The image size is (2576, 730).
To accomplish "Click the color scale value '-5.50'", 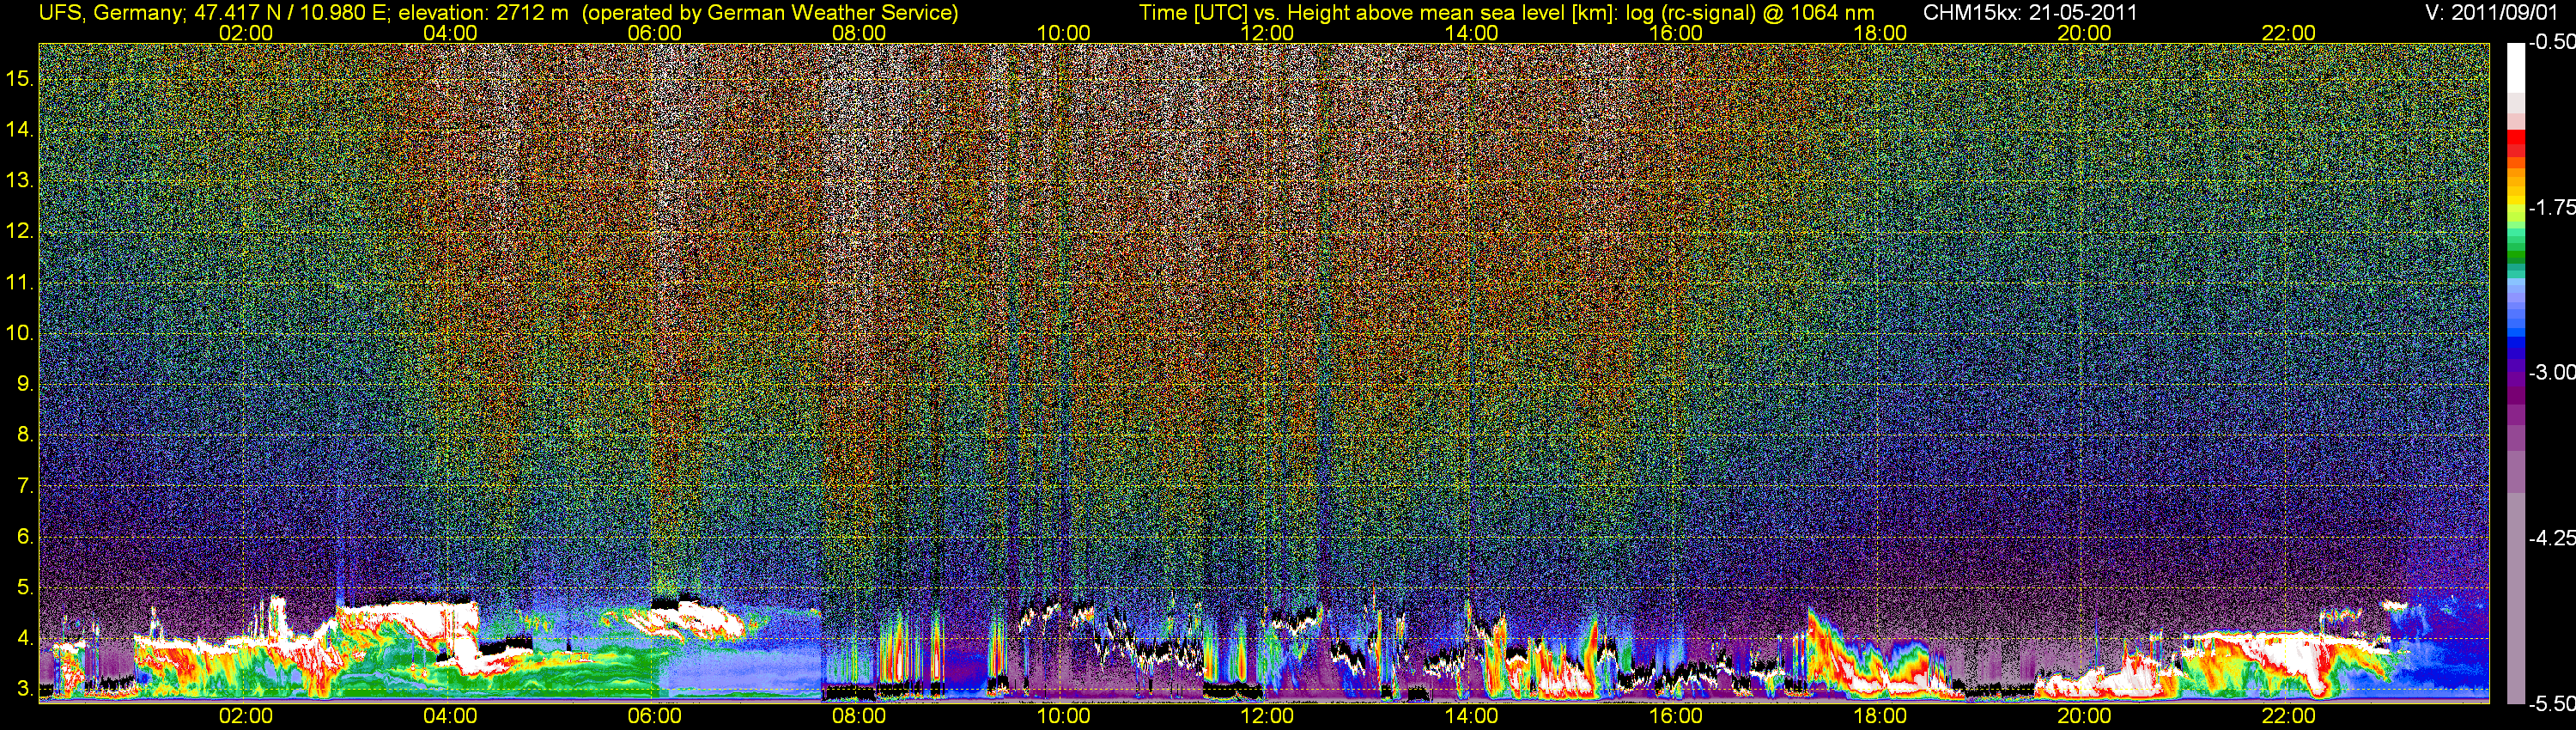I will tap(2551, 703).
